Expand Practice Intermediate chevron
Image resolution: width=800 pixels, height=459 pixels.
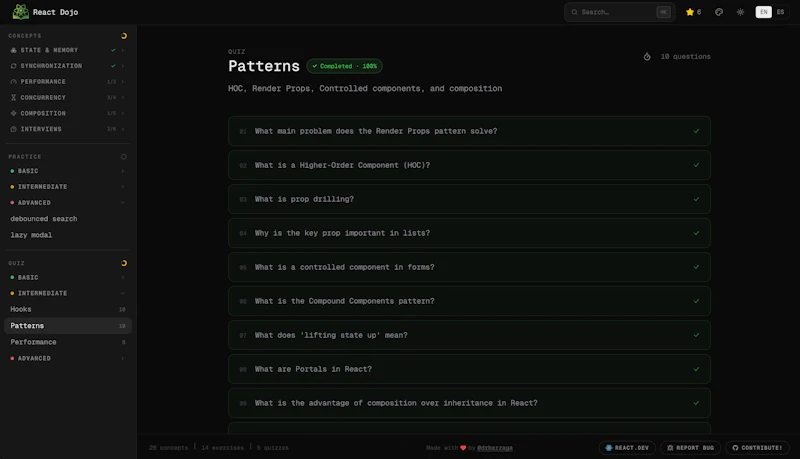click(123, 187)
